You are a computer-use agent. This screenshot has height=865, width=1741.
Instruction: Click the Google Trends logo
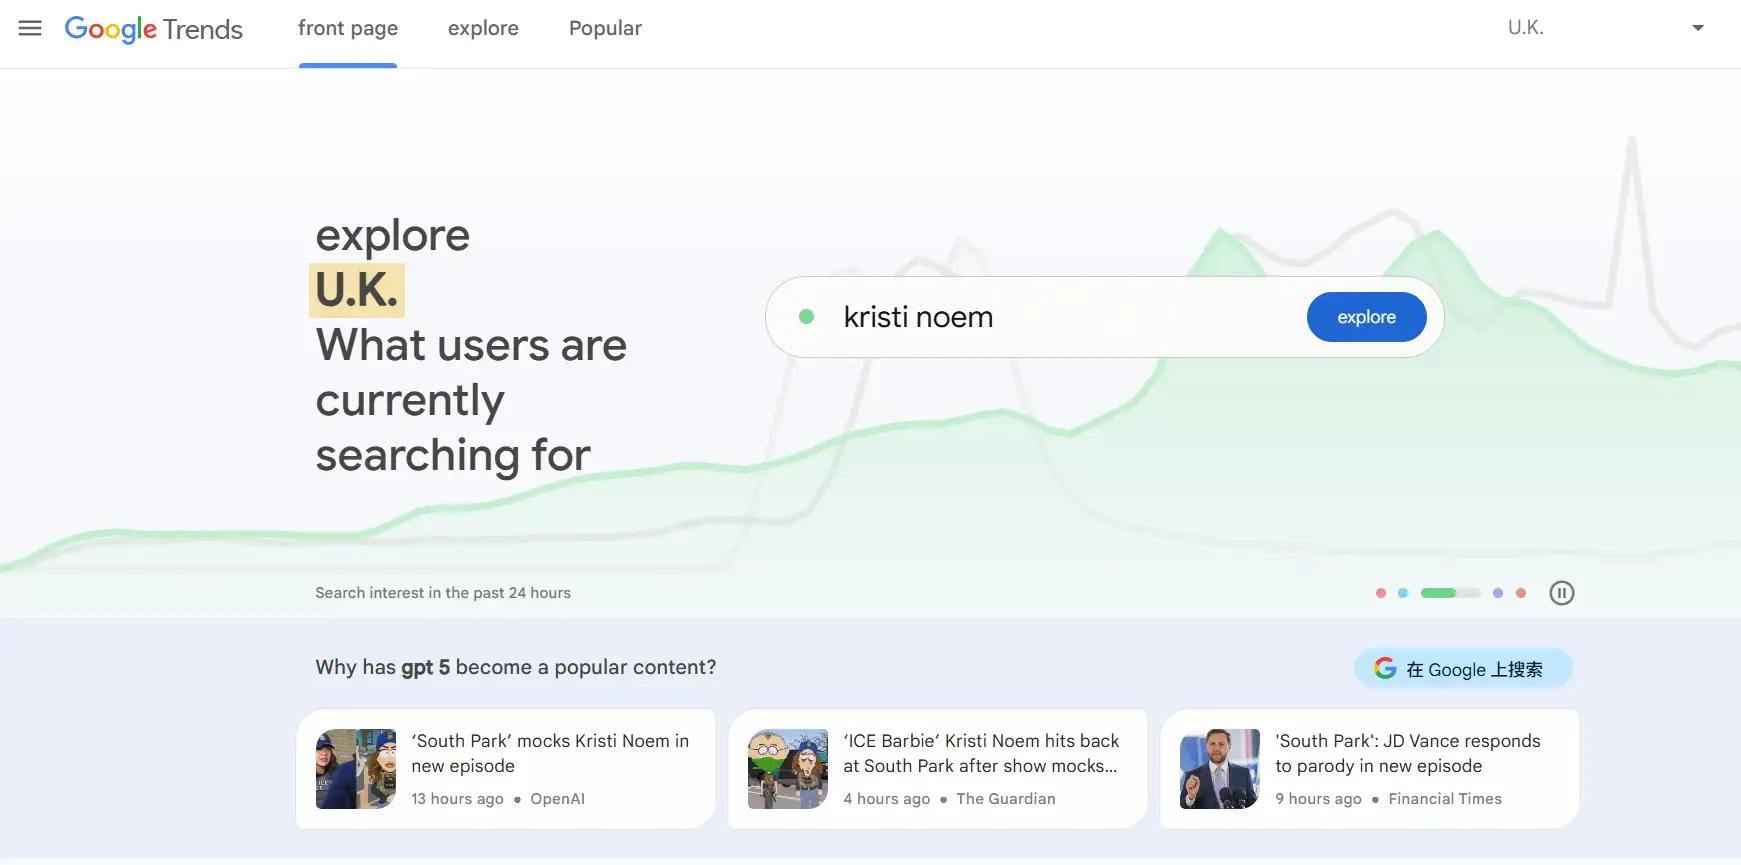[x=154, y=29]
